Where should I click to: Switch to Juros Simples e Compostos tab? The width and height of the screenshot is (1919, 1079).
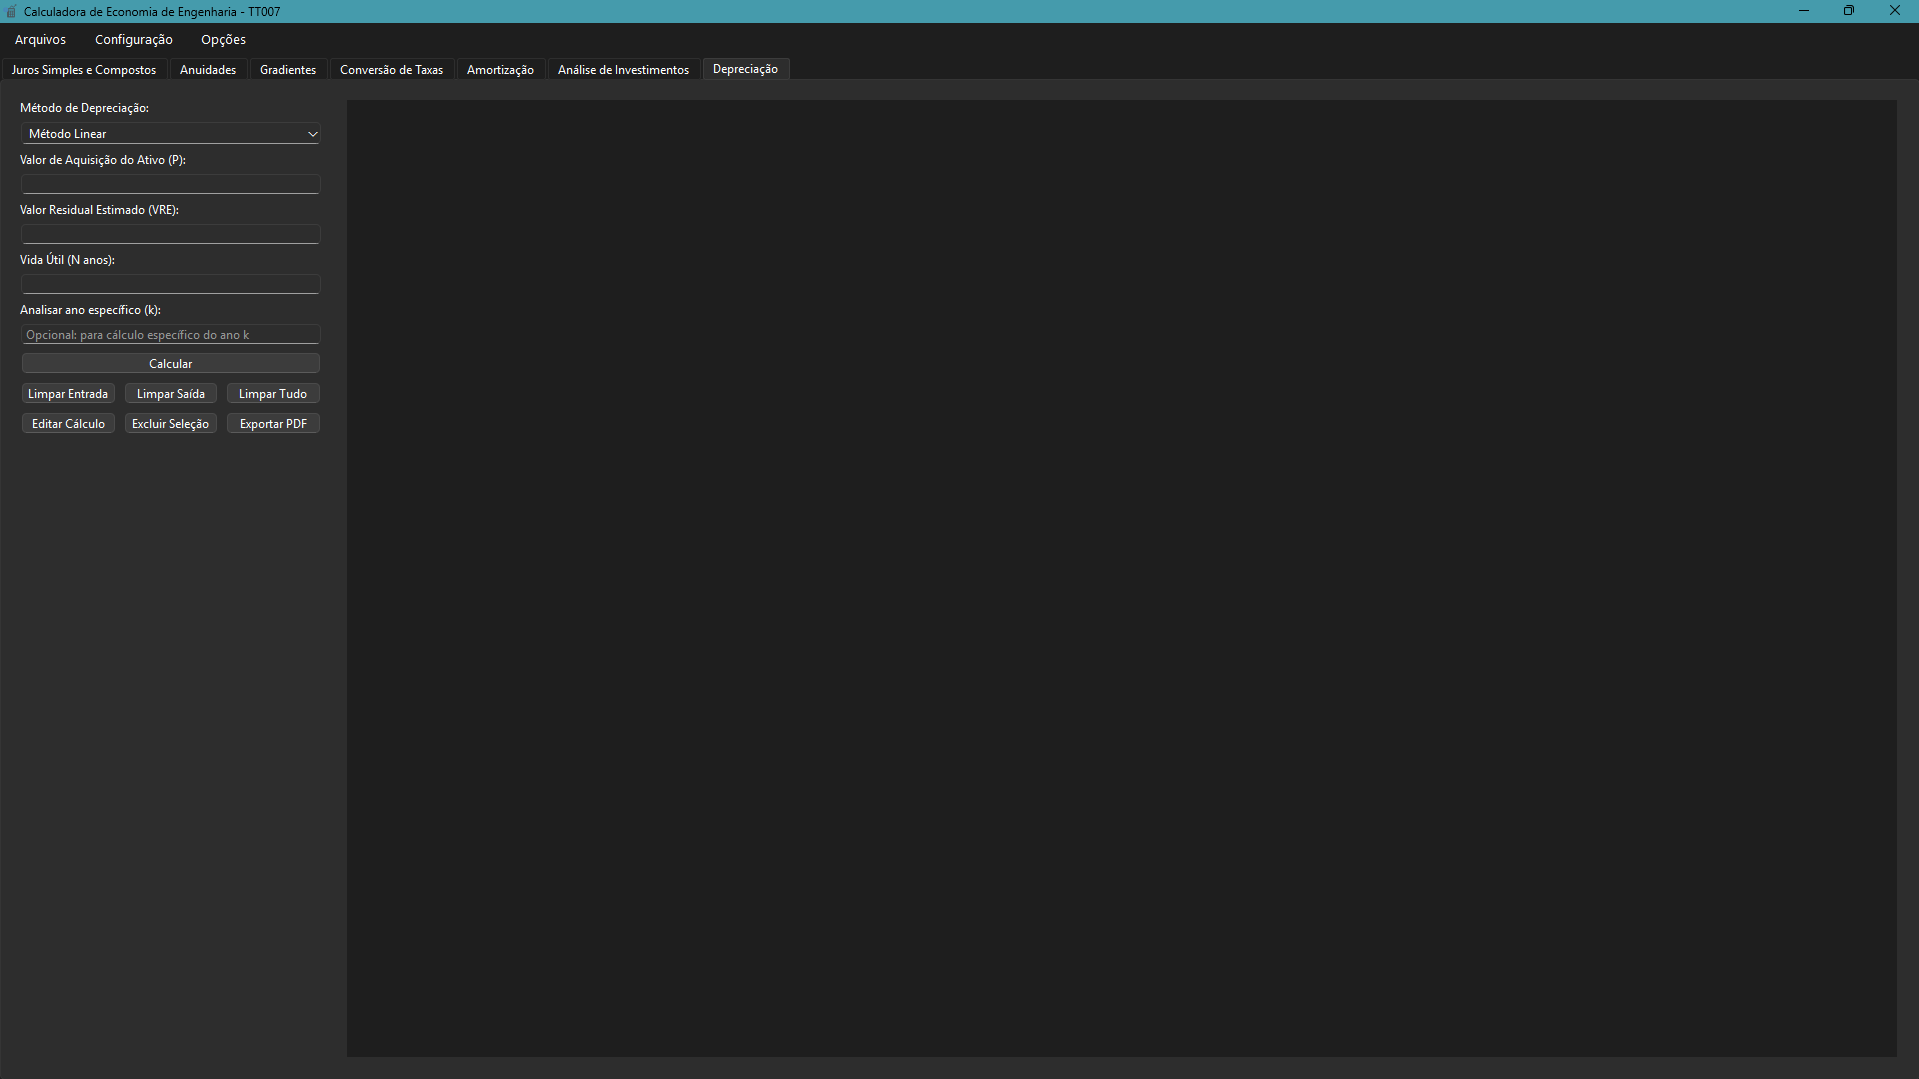(84, 70)
